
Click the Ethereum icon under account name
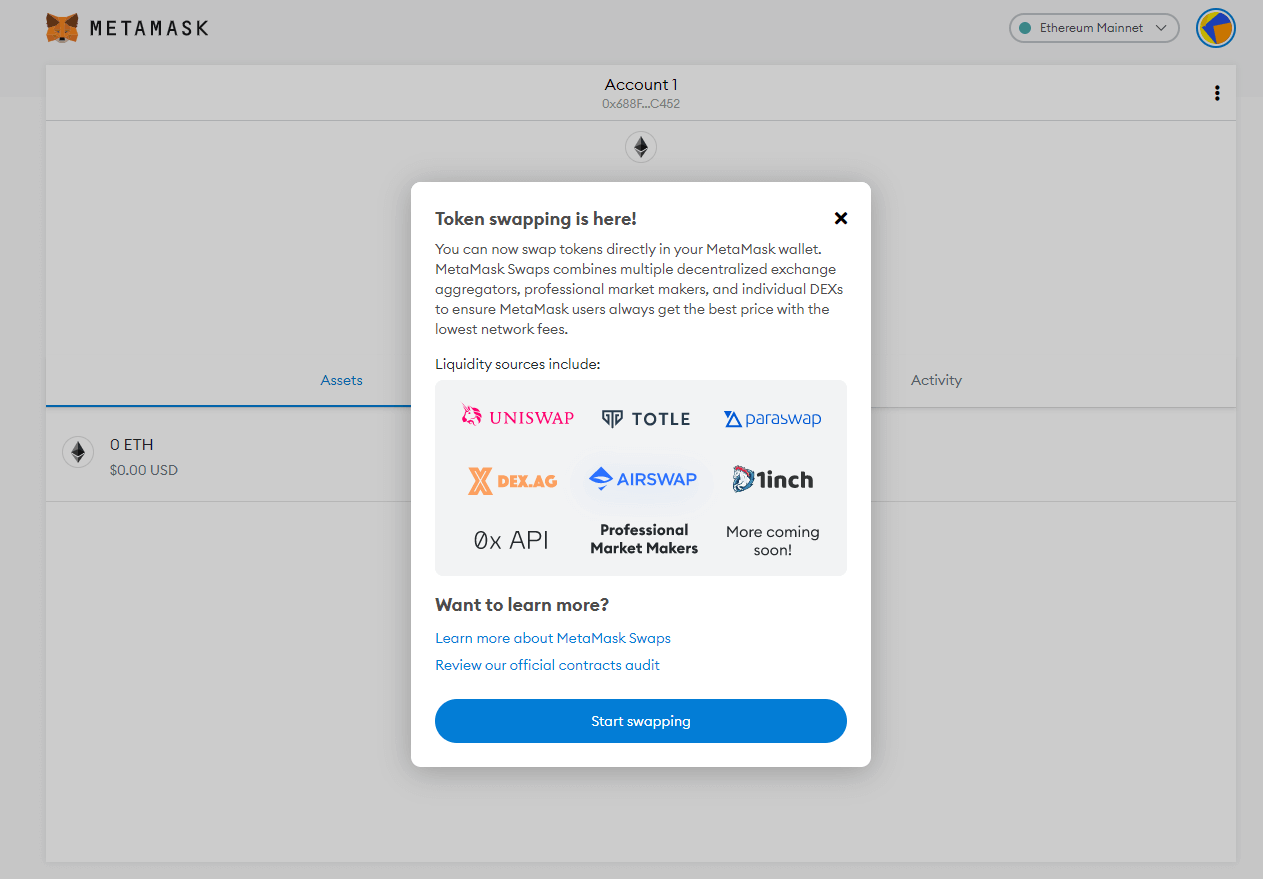point(641,147)
